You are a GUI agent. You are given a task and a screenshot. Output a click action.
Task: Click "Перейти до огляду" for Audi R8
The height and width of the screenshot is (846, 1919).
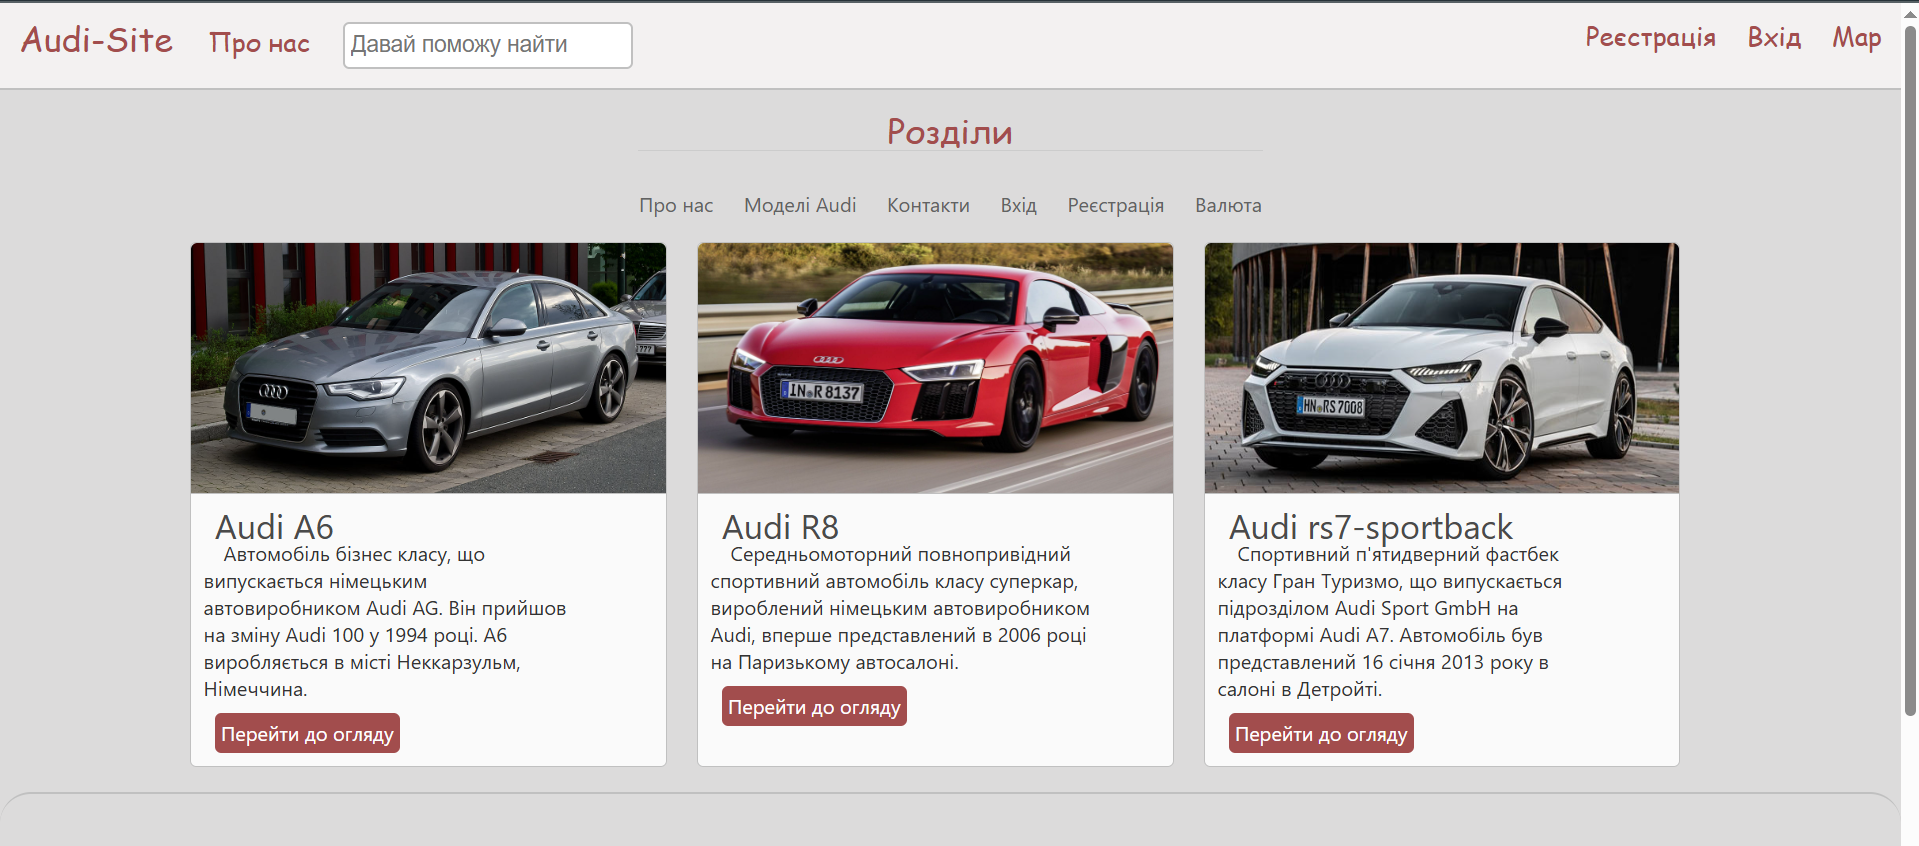pos(814,706)
